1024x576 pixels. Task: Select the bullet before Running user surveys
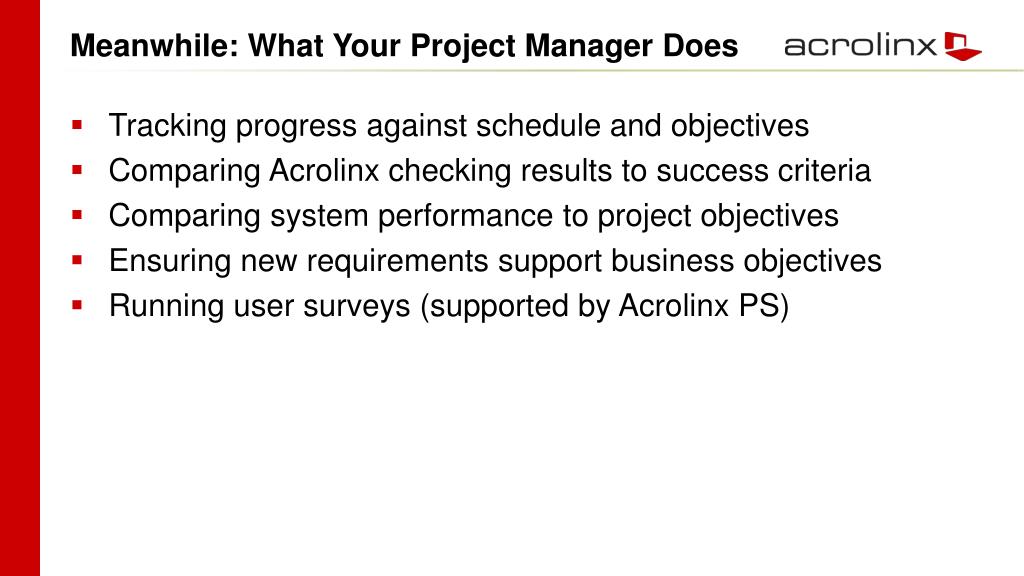(x=77, y=305)
